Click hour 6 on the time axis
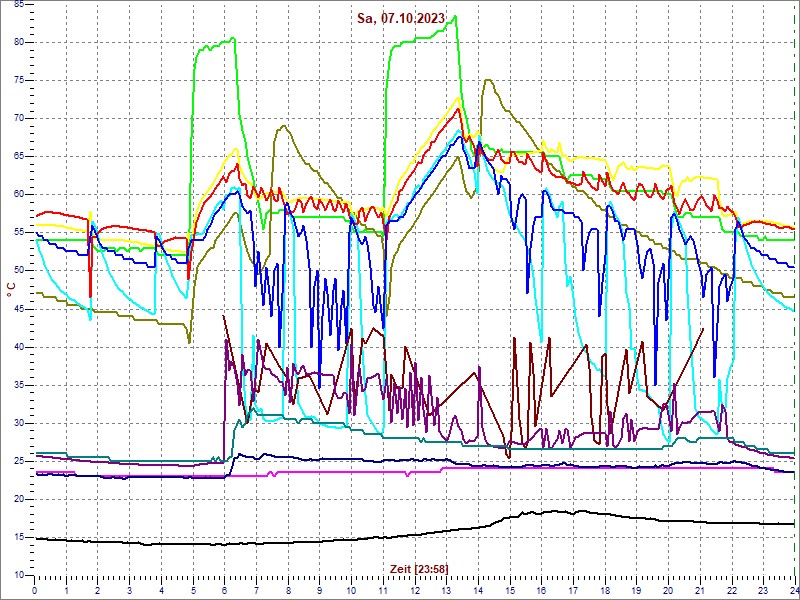 click(x=224, y=590)
